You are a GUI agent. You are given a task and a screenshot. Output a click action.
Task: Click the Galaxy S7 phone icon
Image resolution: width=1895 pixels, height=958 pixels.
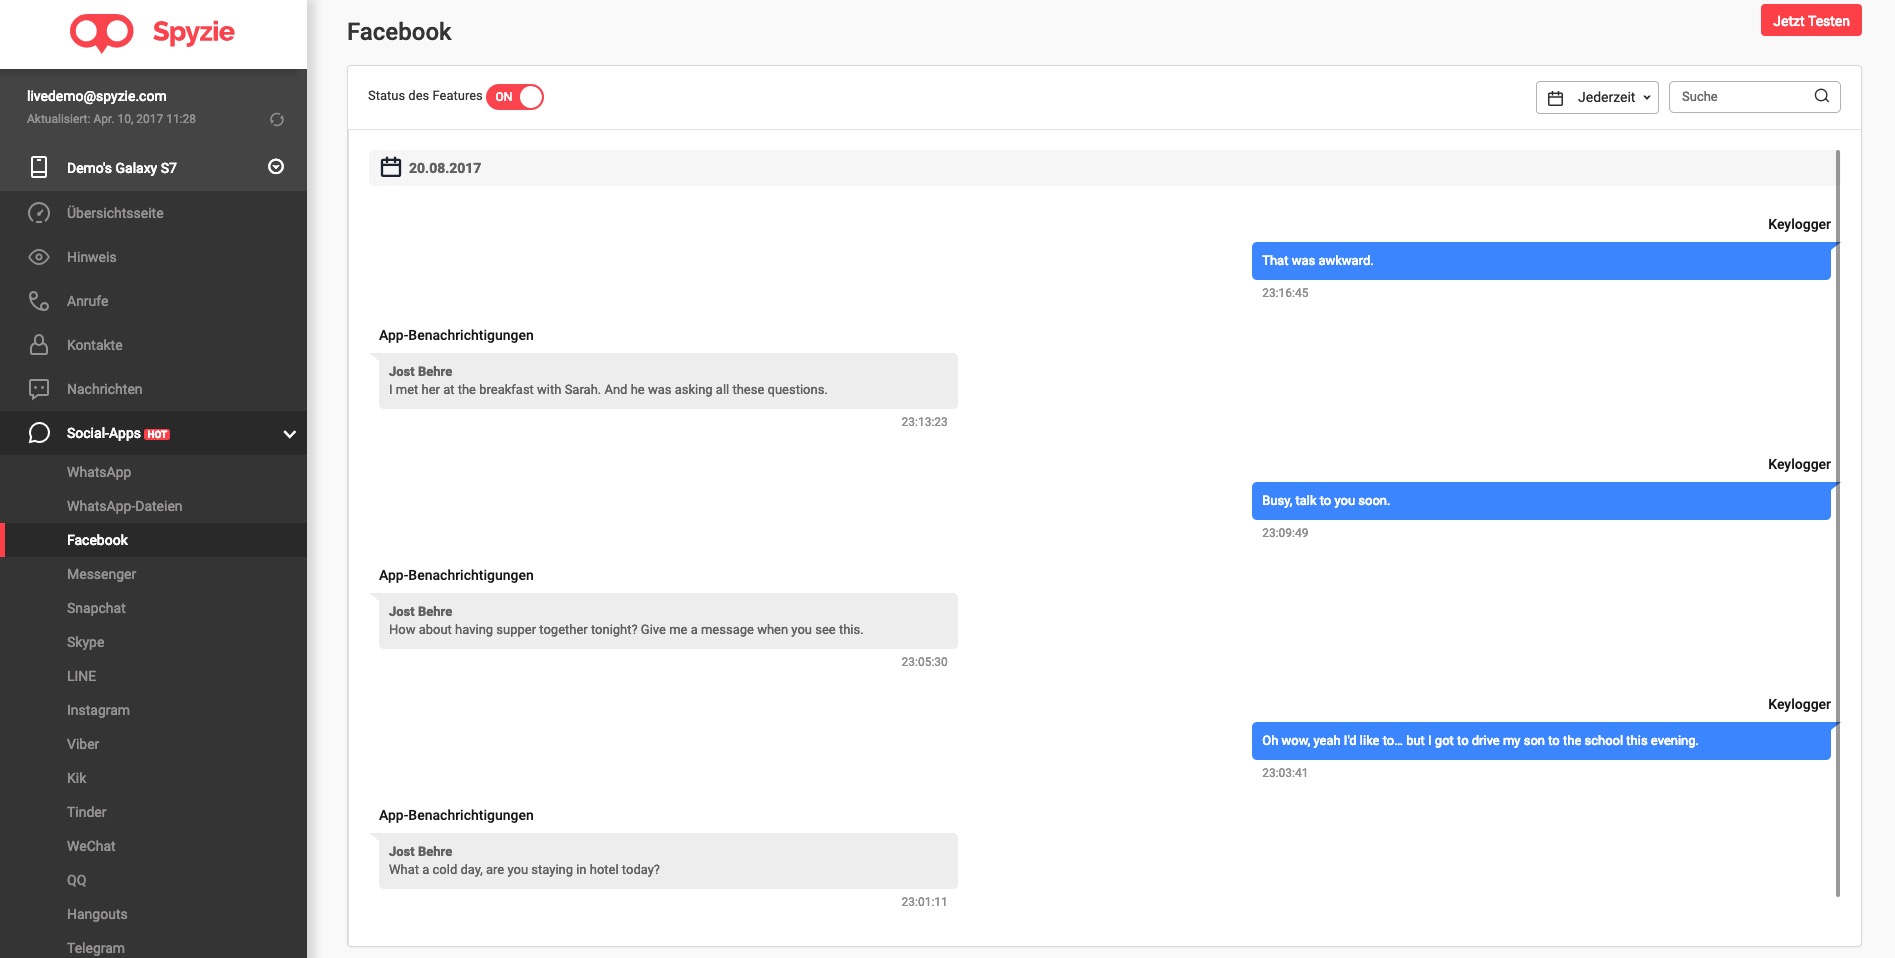click(39, 167)
